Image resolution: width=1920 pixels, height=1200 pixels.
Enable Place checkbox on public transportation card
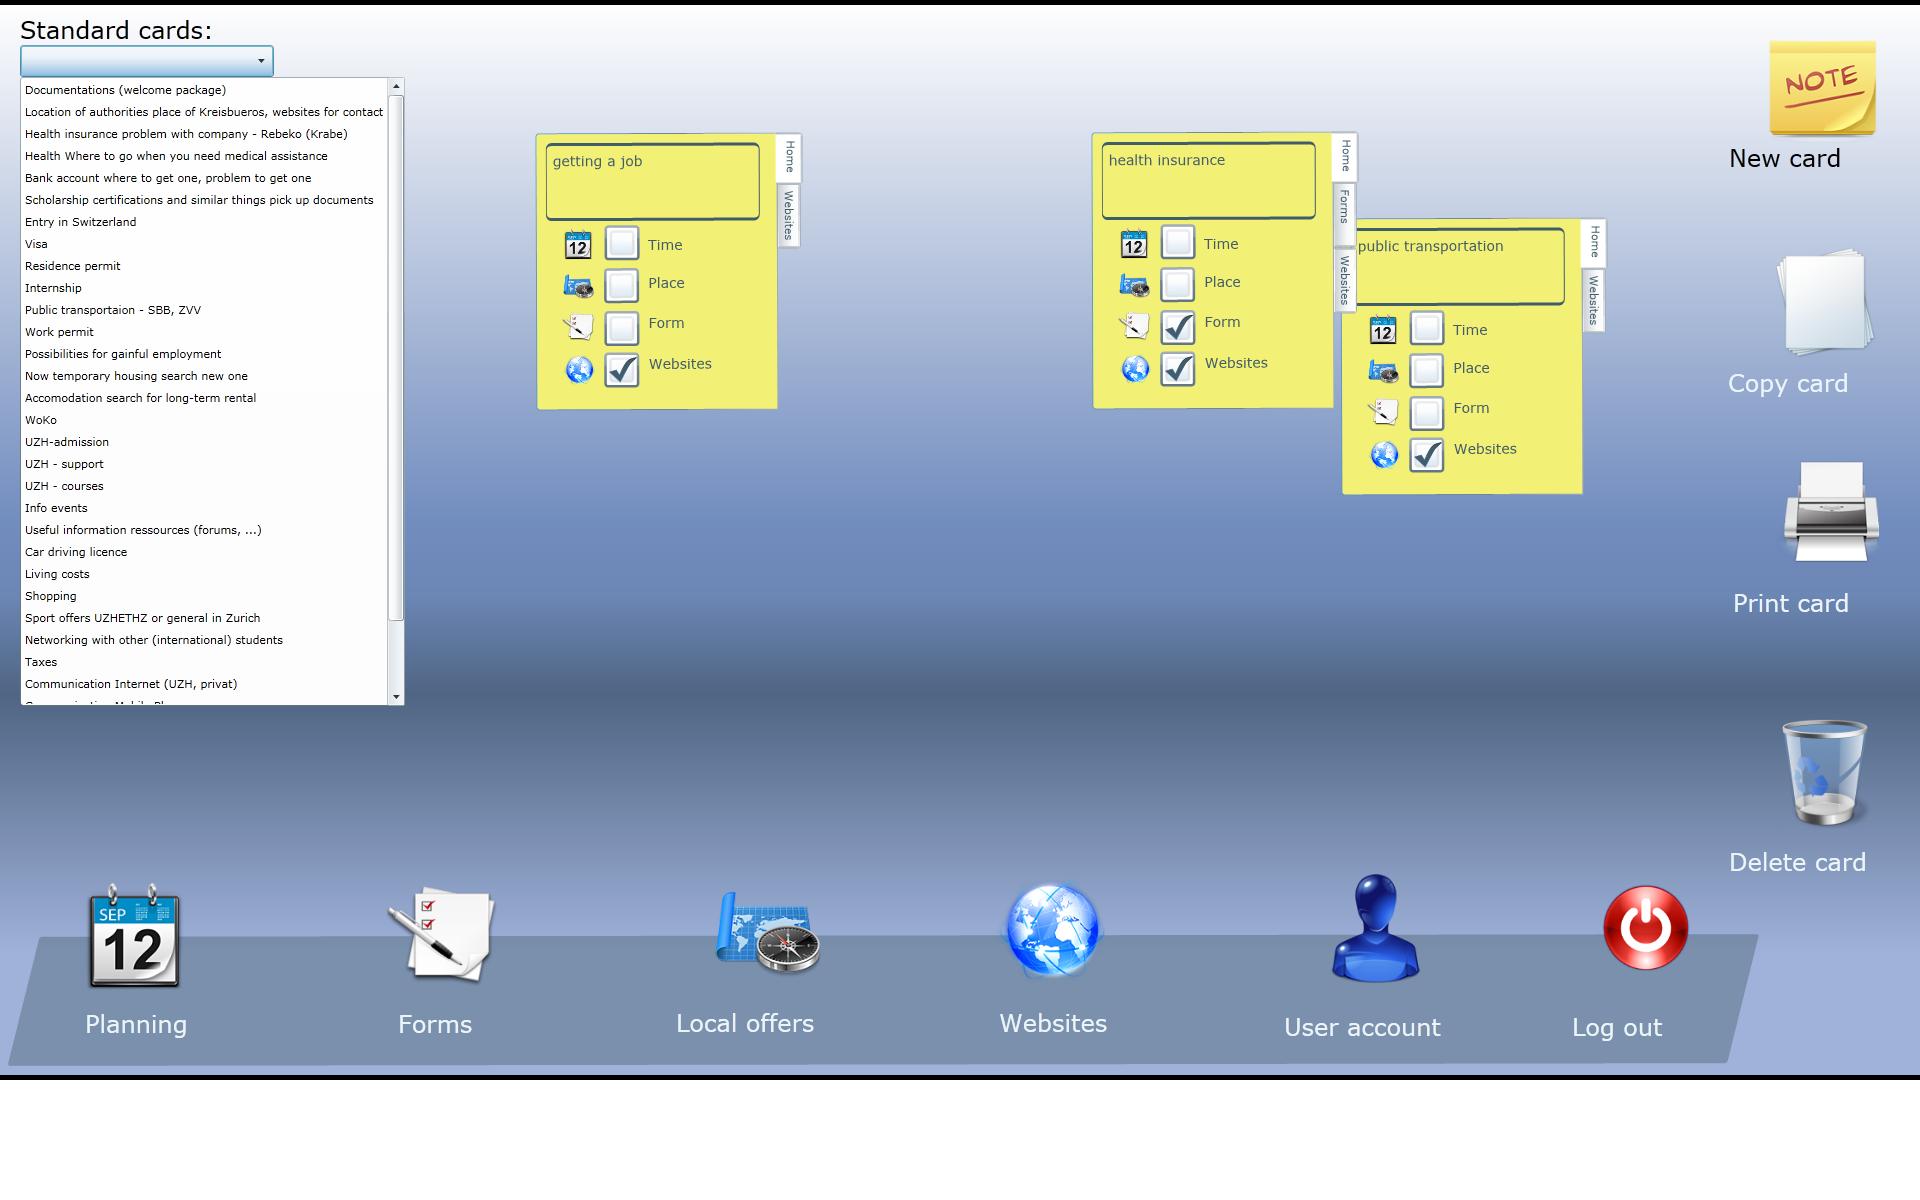(x=1427, y=370)
